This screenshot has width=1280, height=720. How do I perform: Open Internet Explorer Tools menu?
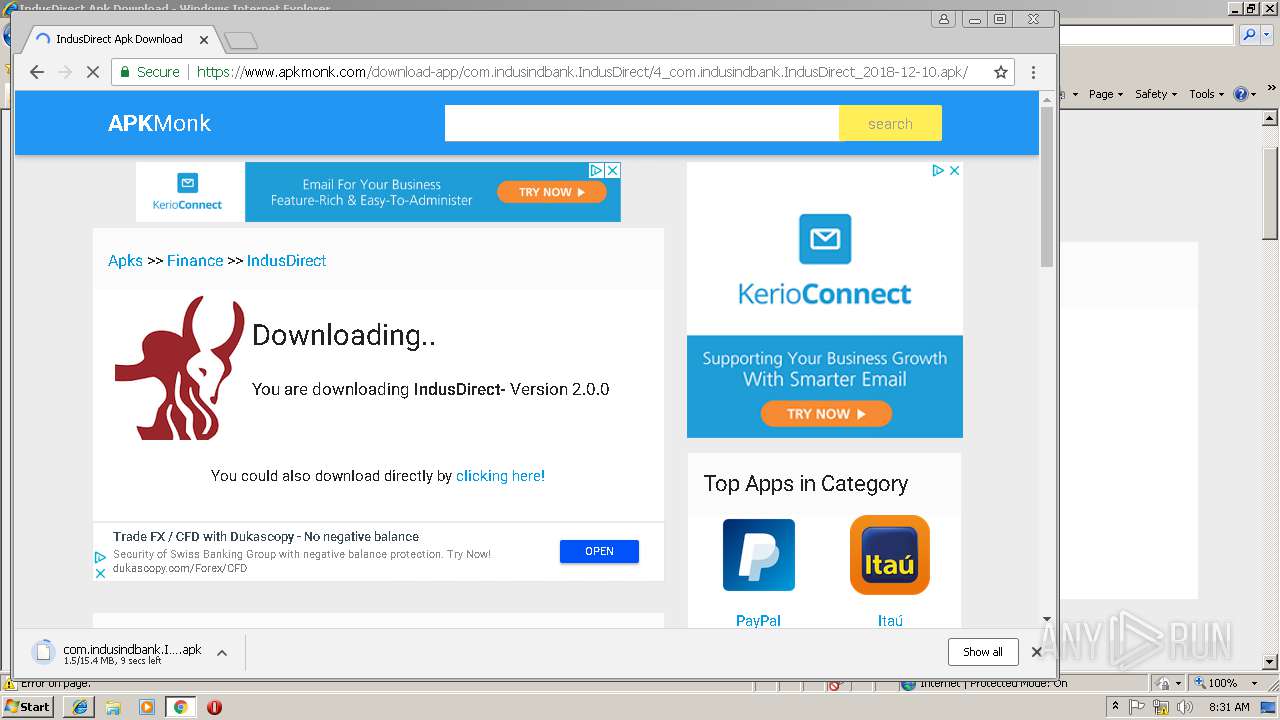point(1206,94)
